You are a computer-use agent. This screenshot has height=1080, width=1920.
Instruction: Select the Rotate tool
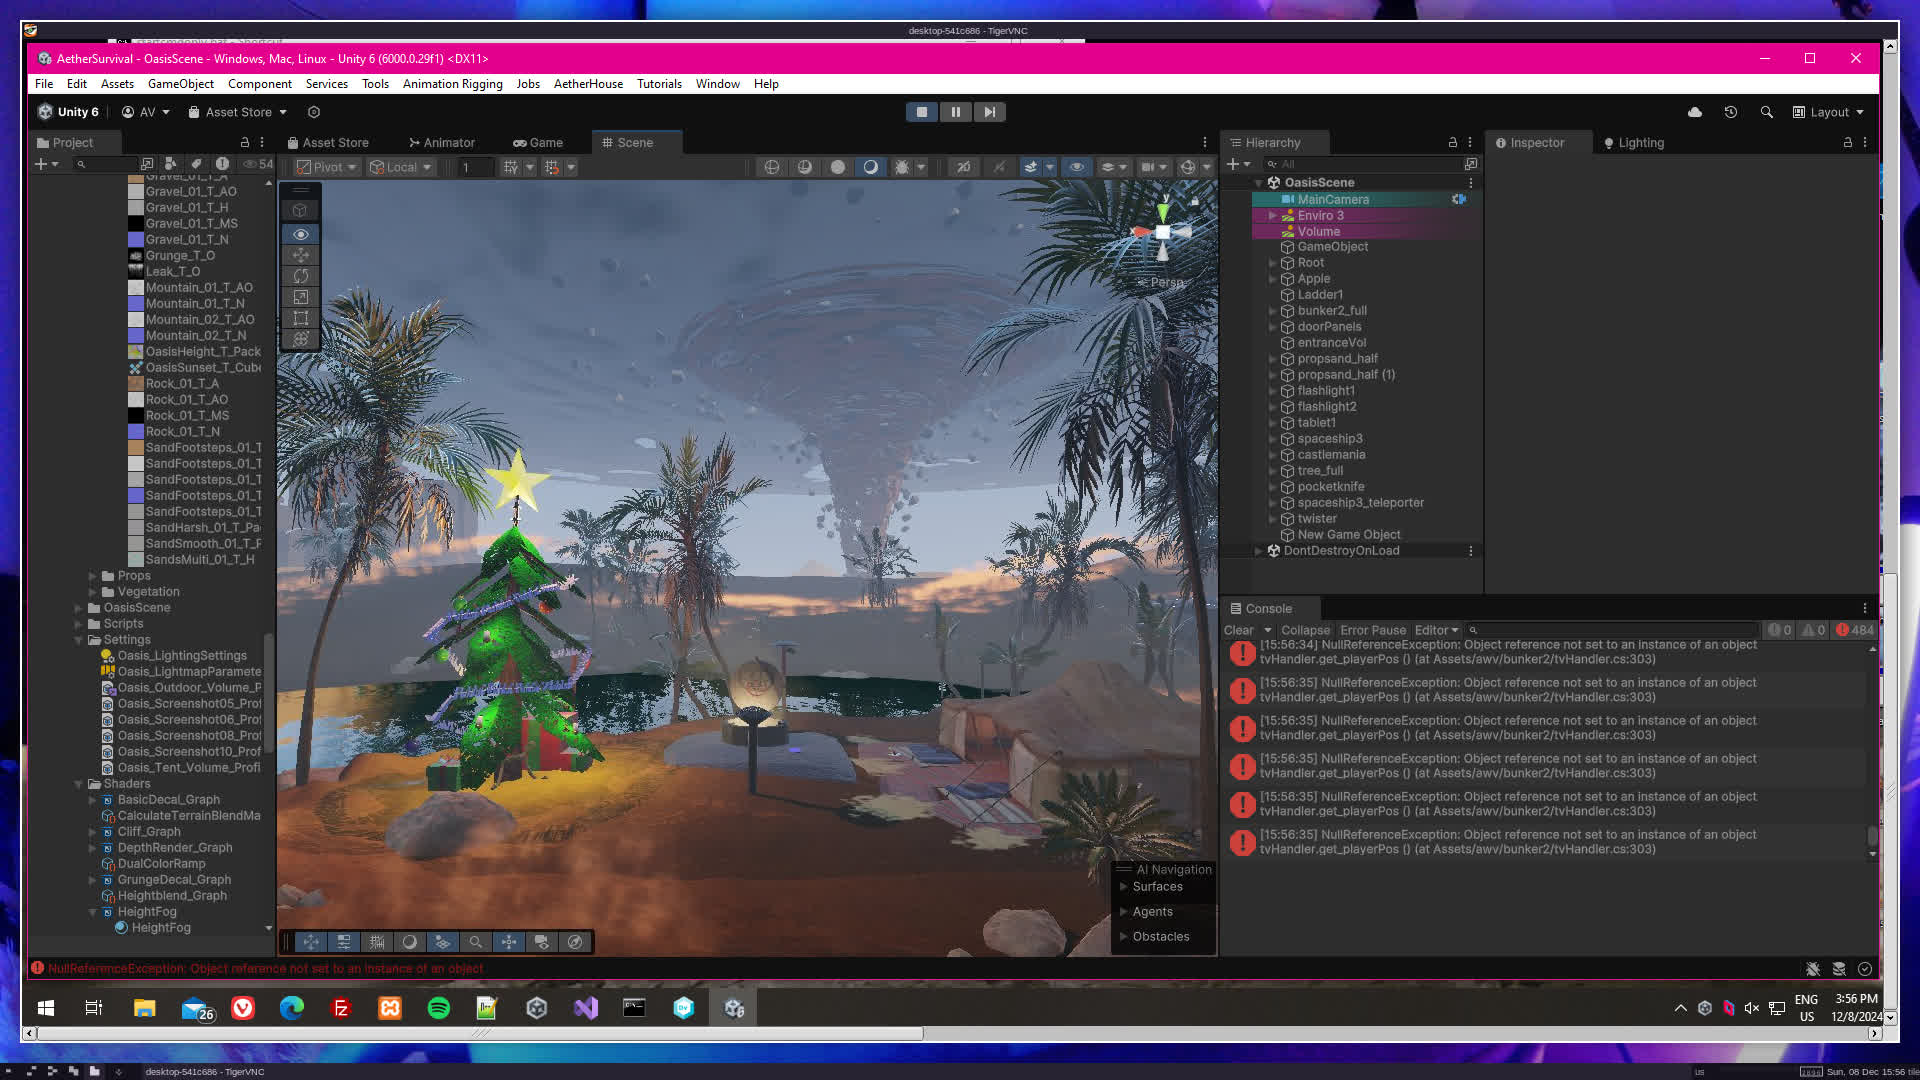click(300, 276)
